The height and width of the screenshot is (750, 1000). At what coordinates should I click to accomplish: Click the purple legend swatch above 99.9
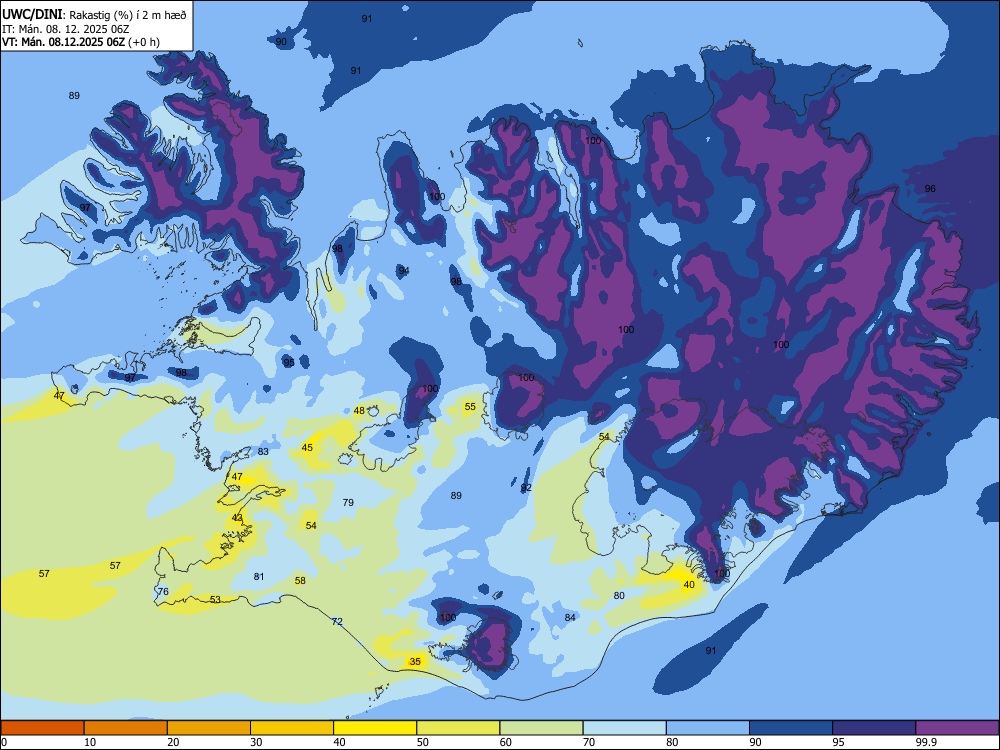957,728
